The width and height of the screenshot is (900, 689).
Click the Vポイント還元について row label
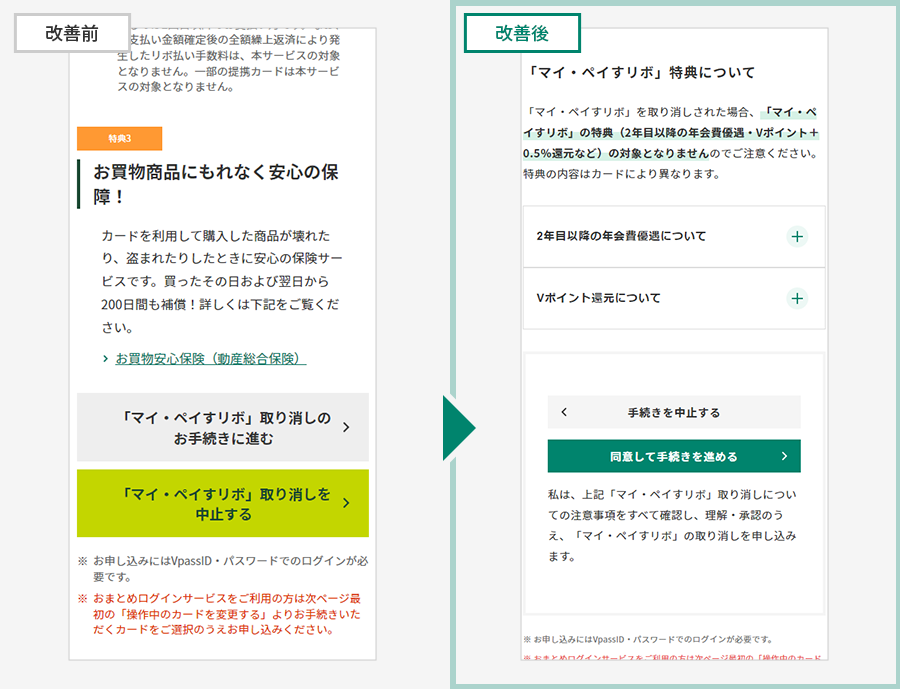click(598, 298)
